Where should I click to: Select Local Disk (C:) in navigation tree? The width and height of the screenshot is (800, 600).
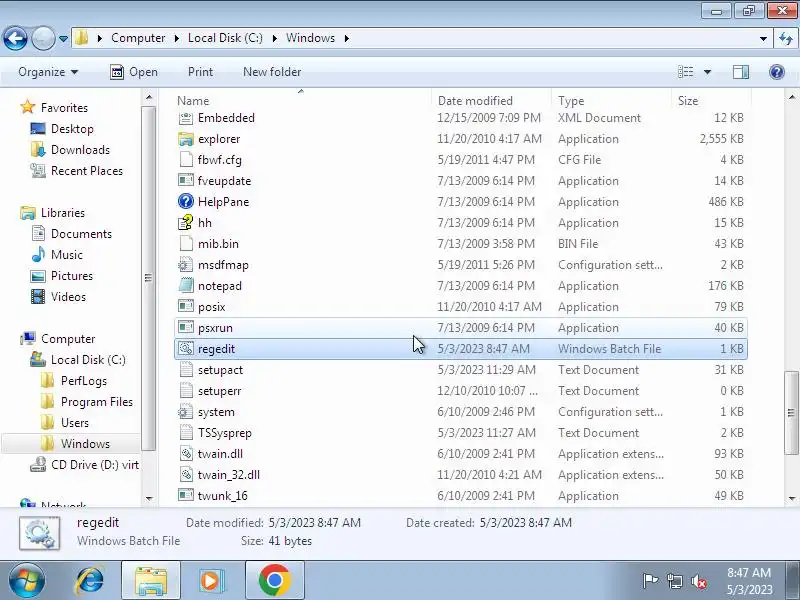[88, 360]
